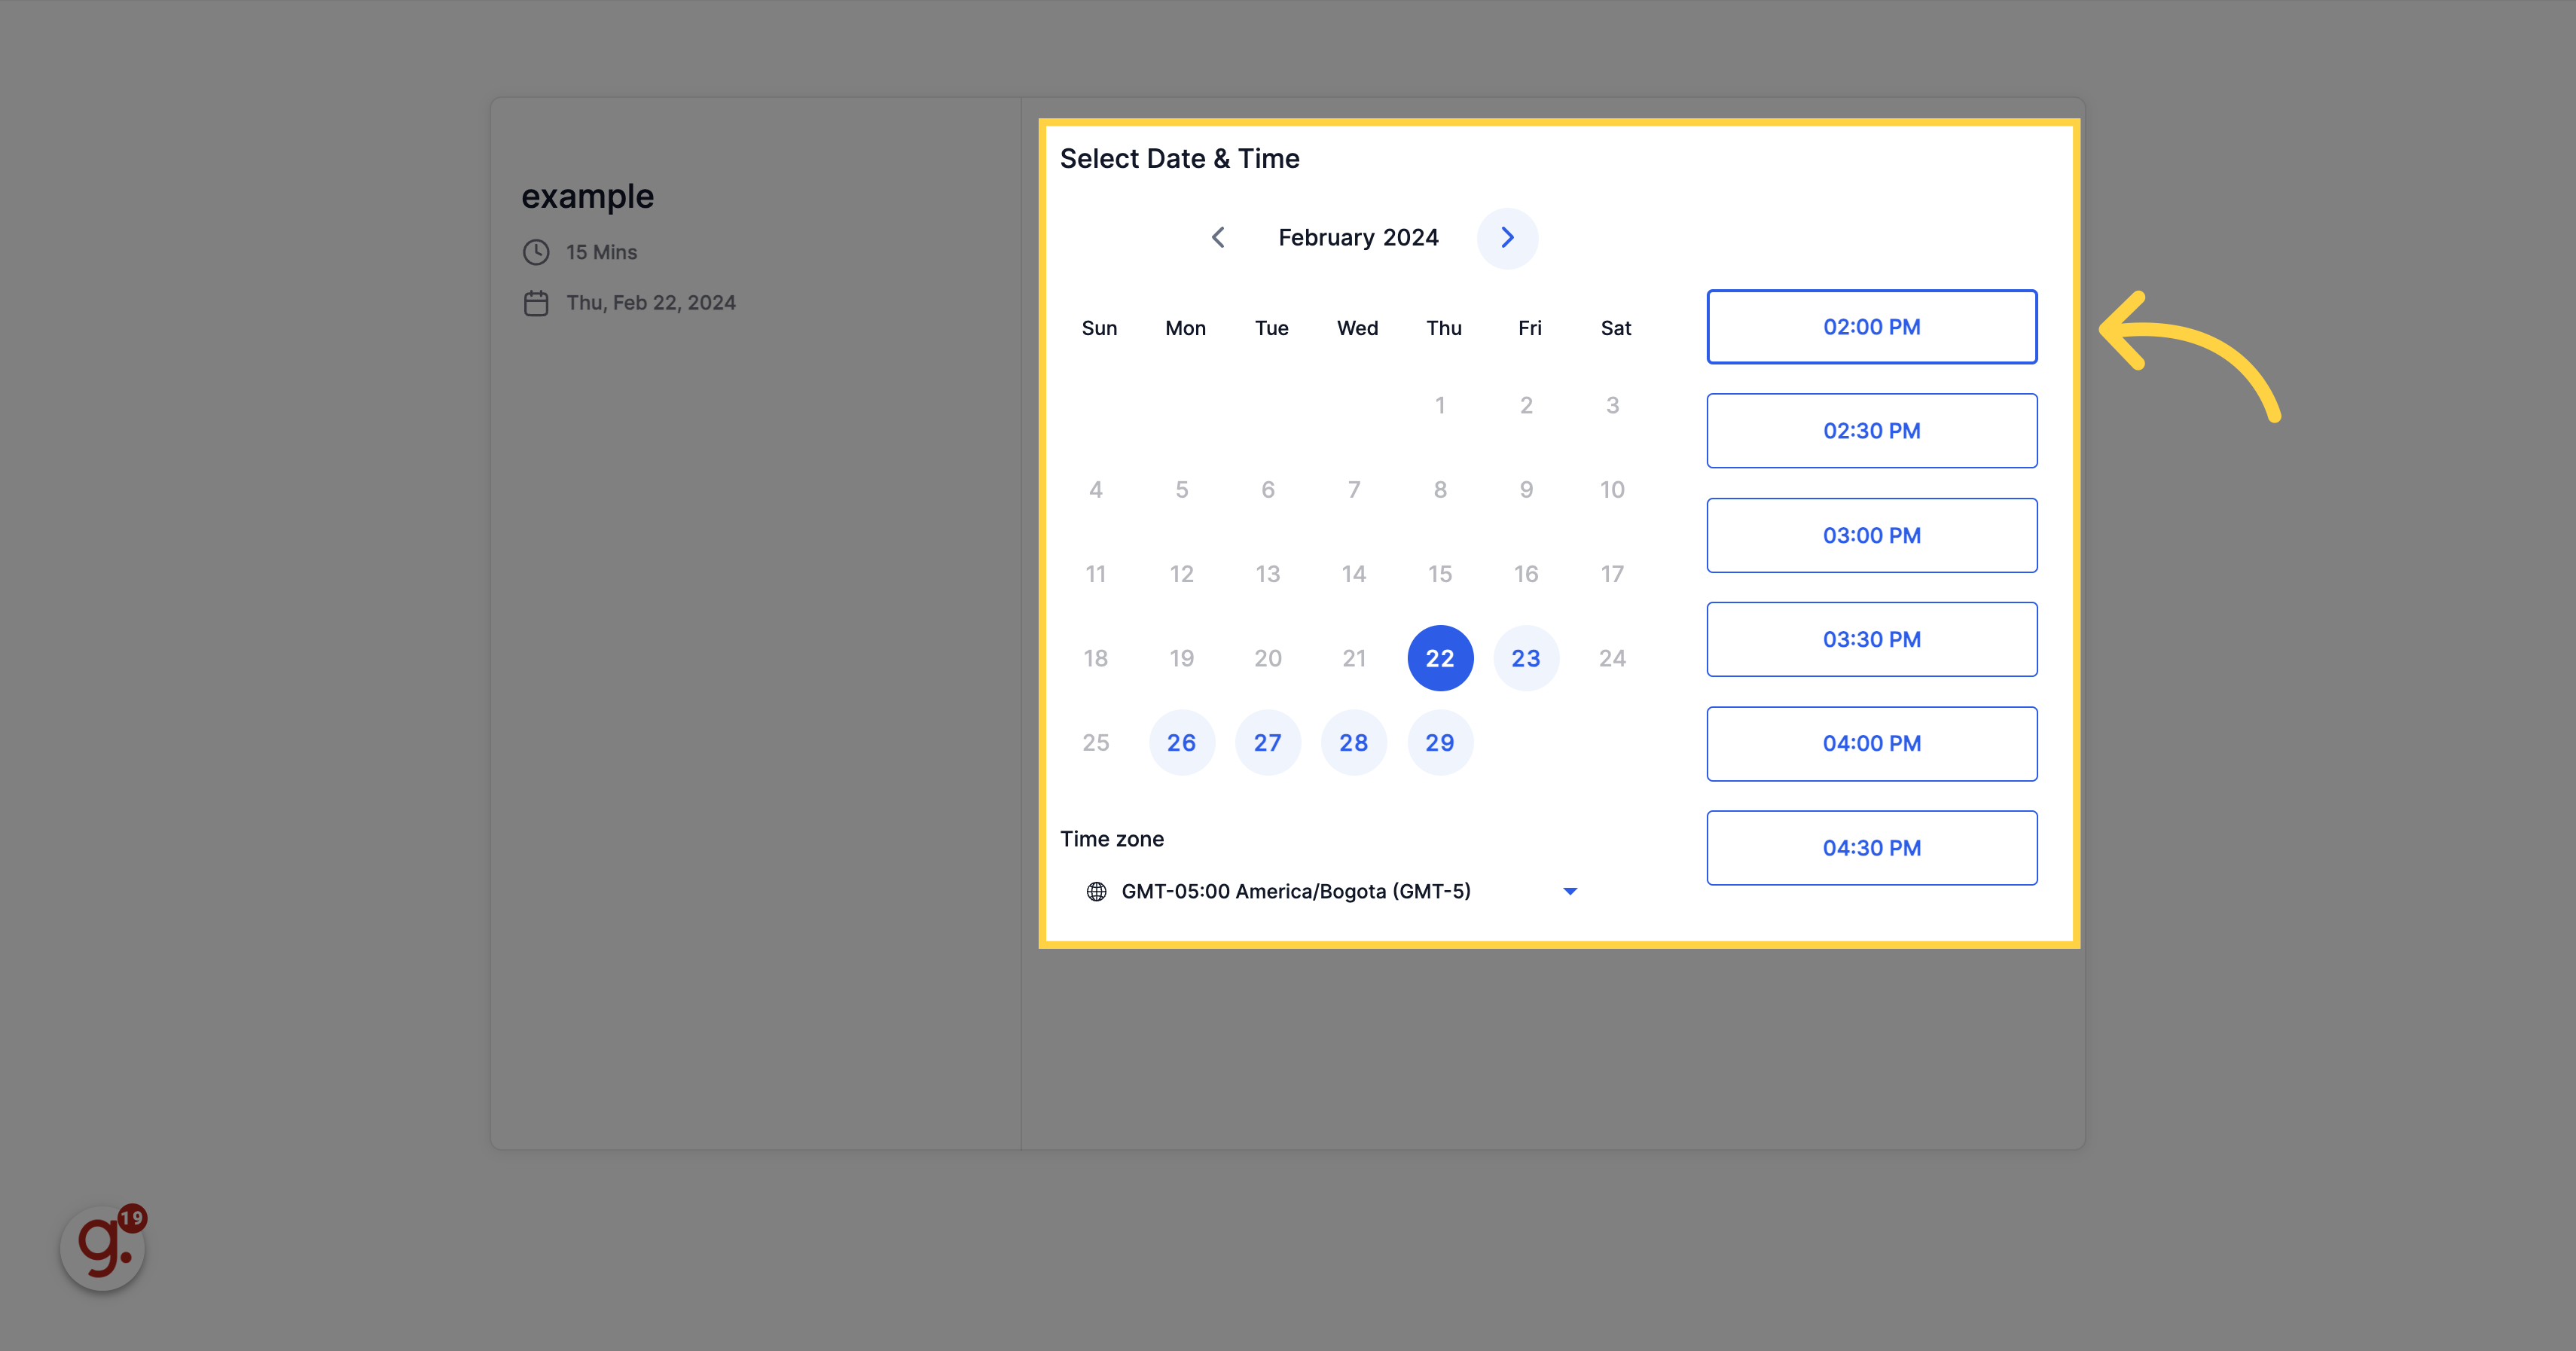
Task: Click the 'February 2024' month label
Action: tap(1358, 237)
